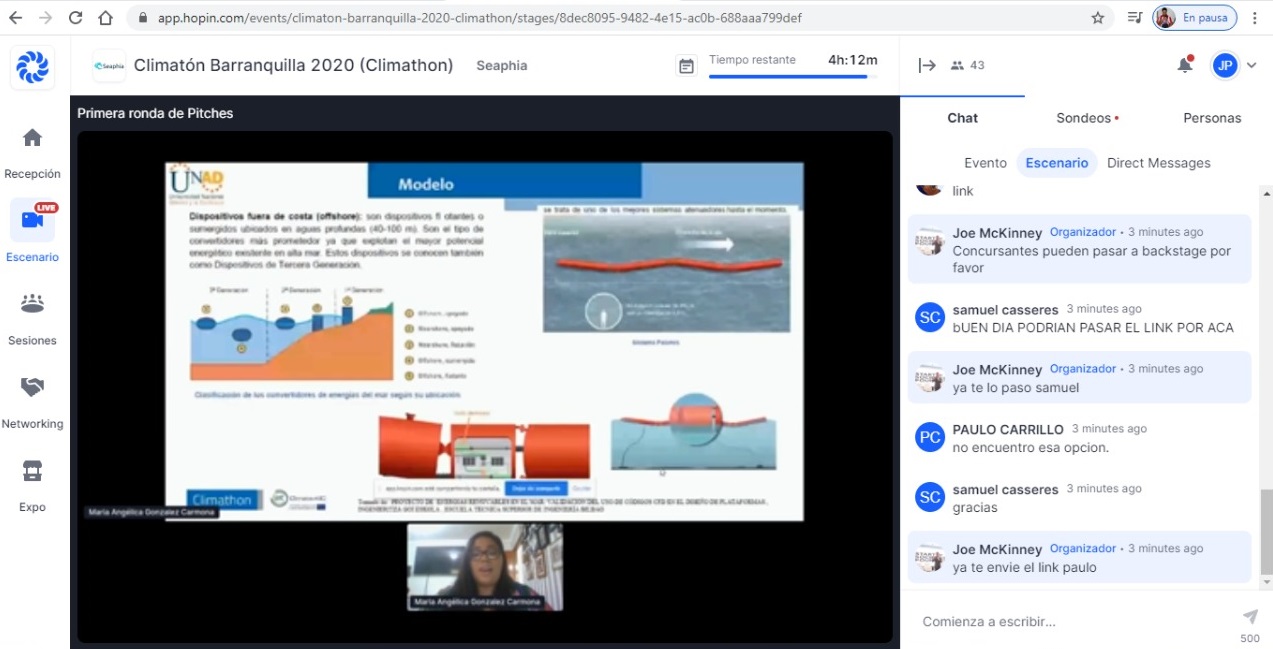Image resolution: width=1273 pixels, height=649 pixels.
Task: Click the chat scroll up arrow
Action: (1266, 192)
